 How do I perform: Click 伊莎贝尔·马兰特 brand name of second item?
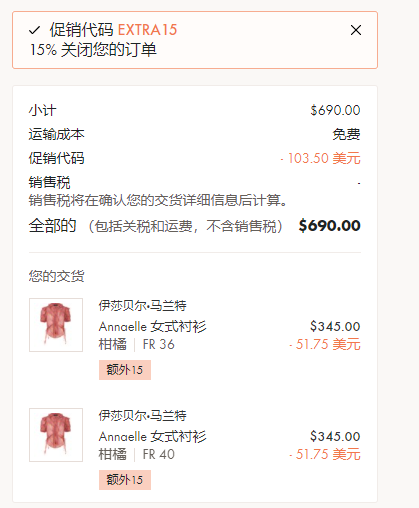coord(142,415)
